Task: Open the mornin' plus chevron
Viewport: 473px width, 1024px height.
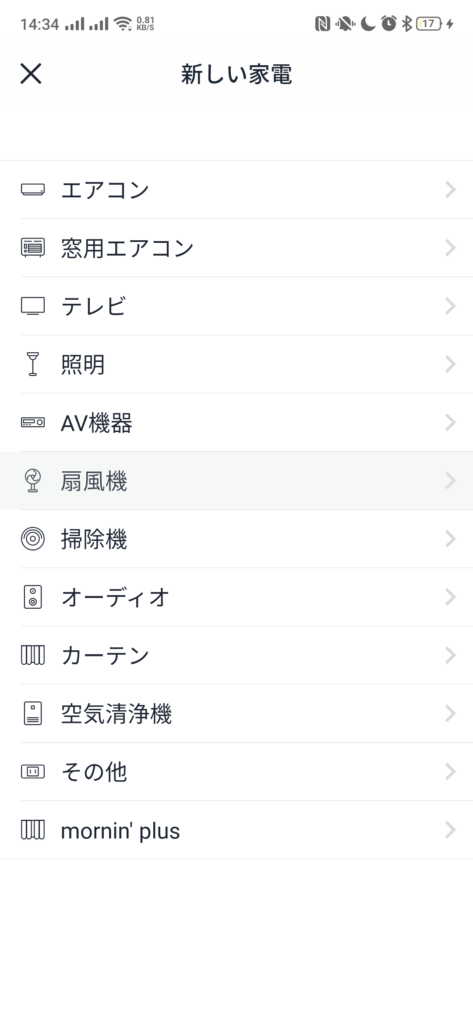Action: click(x=450, y=830)
